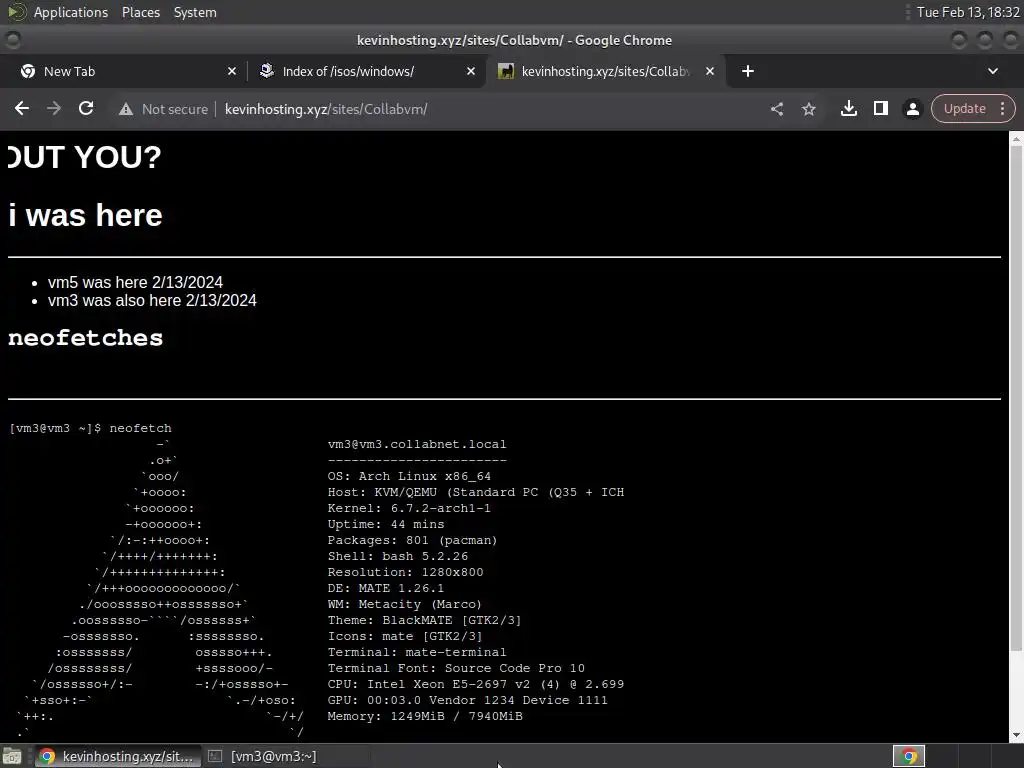1024x768 pixels.
Task: Click the 'Theme: BlackMATE [GTK2/3]' line
Action: pos(424,620)
